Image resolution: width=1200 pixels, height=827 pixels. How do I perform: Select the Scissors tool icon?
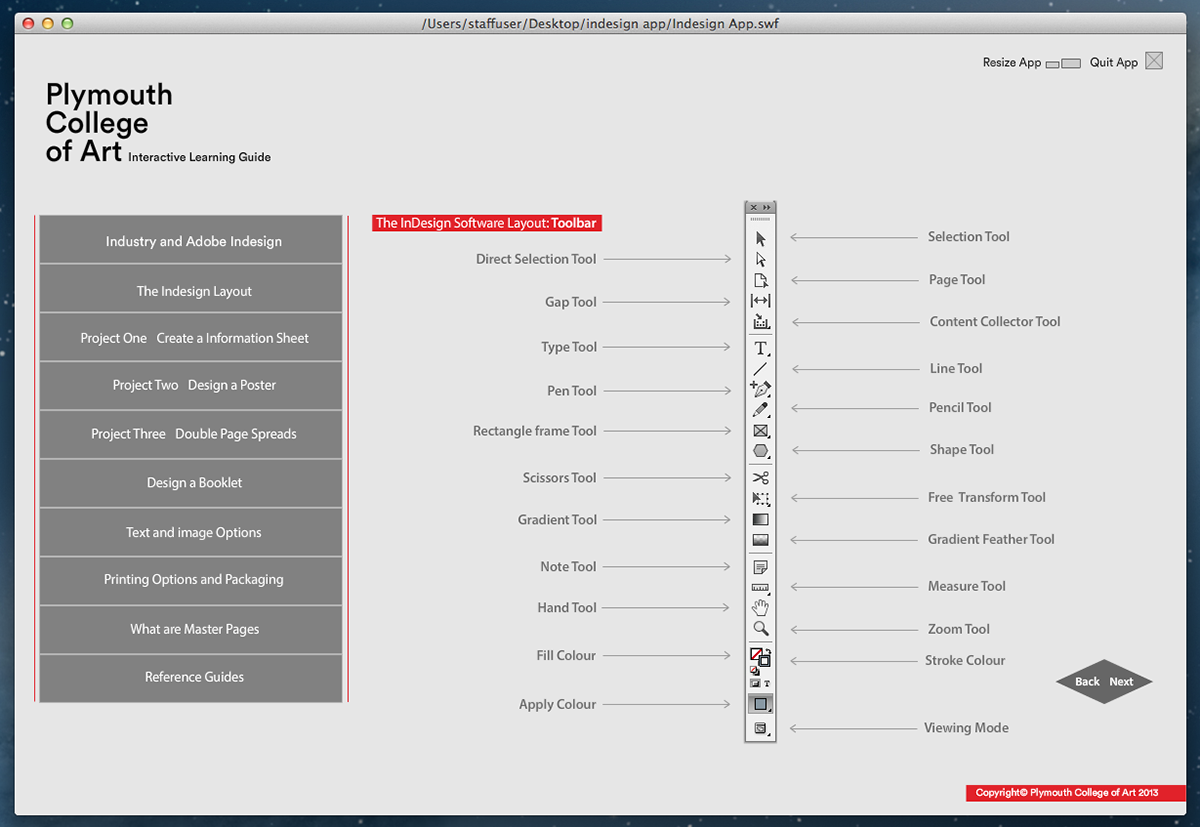coord(761,478)
